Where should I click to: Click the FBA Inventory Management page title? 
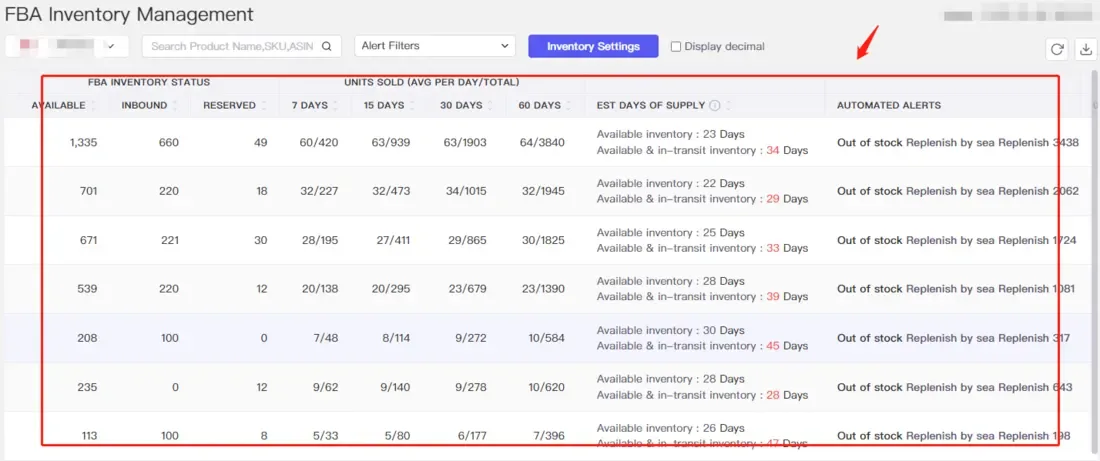tap(129, 14)
